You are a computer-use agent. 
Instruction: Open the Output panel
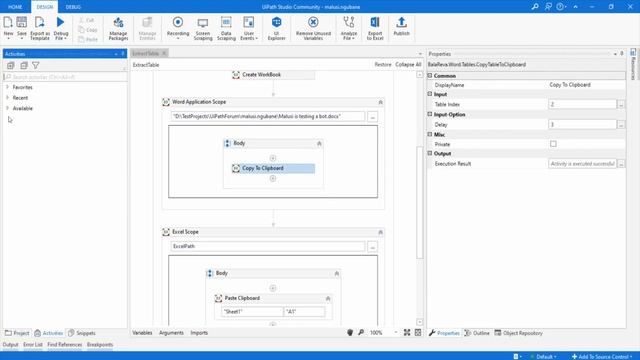pyautogui.click(x=10, y=345)
